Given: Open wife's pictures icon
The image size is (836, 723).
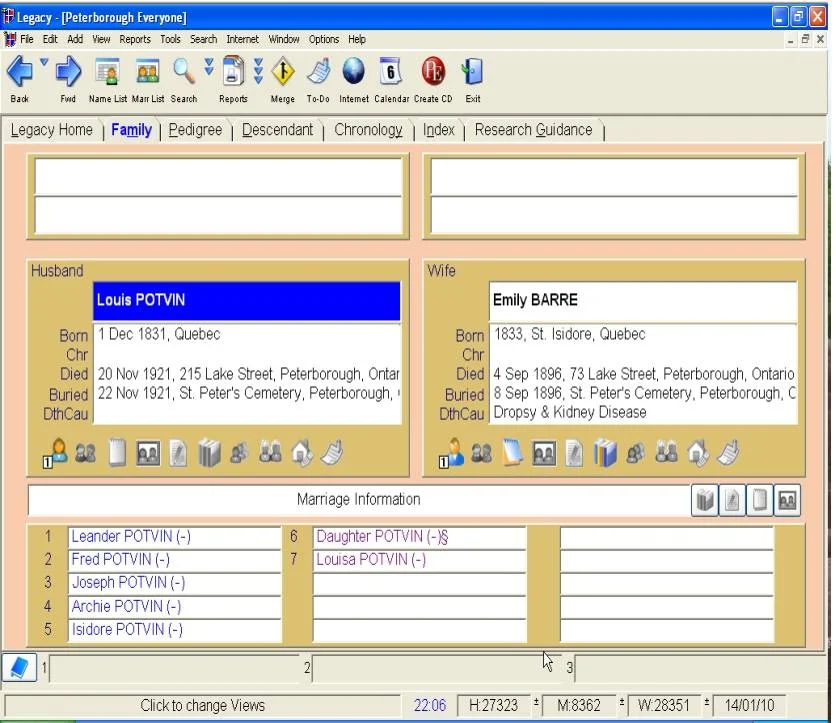Looking at the screenshot, I should (544, 454).
